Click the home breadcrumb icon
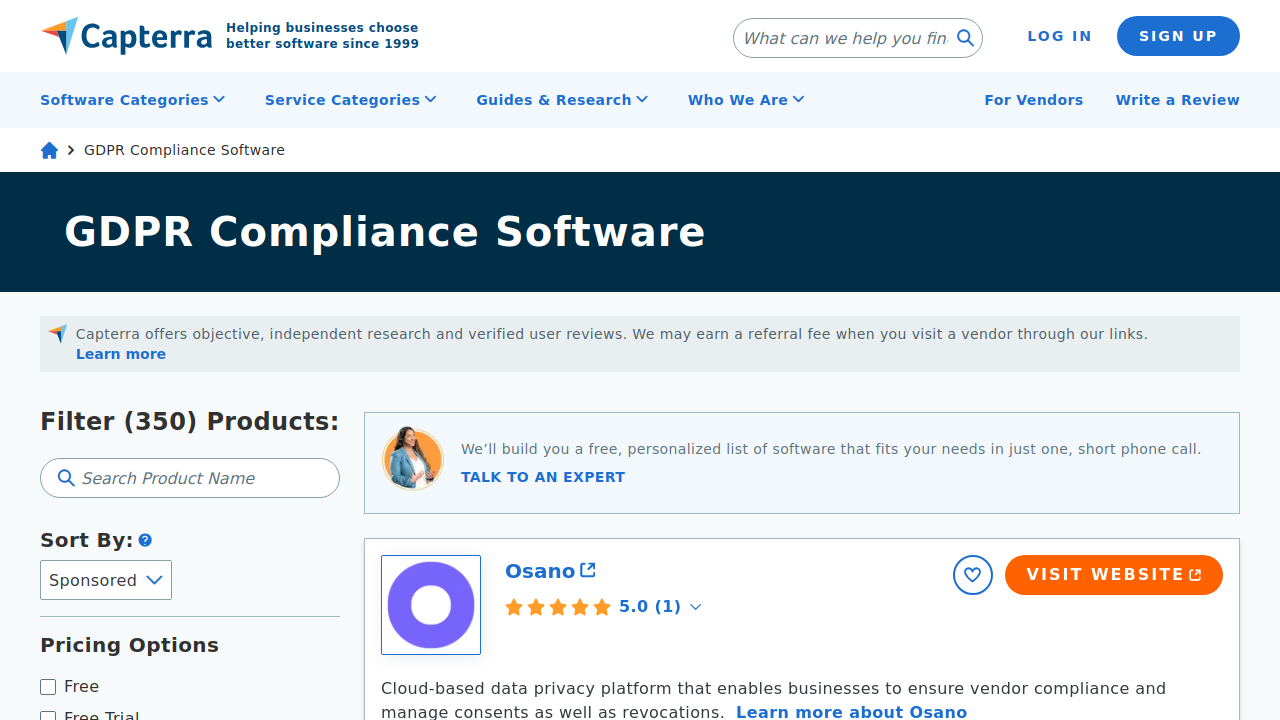The width and height of the screenshot is (1280, 720). click(49, 150)
